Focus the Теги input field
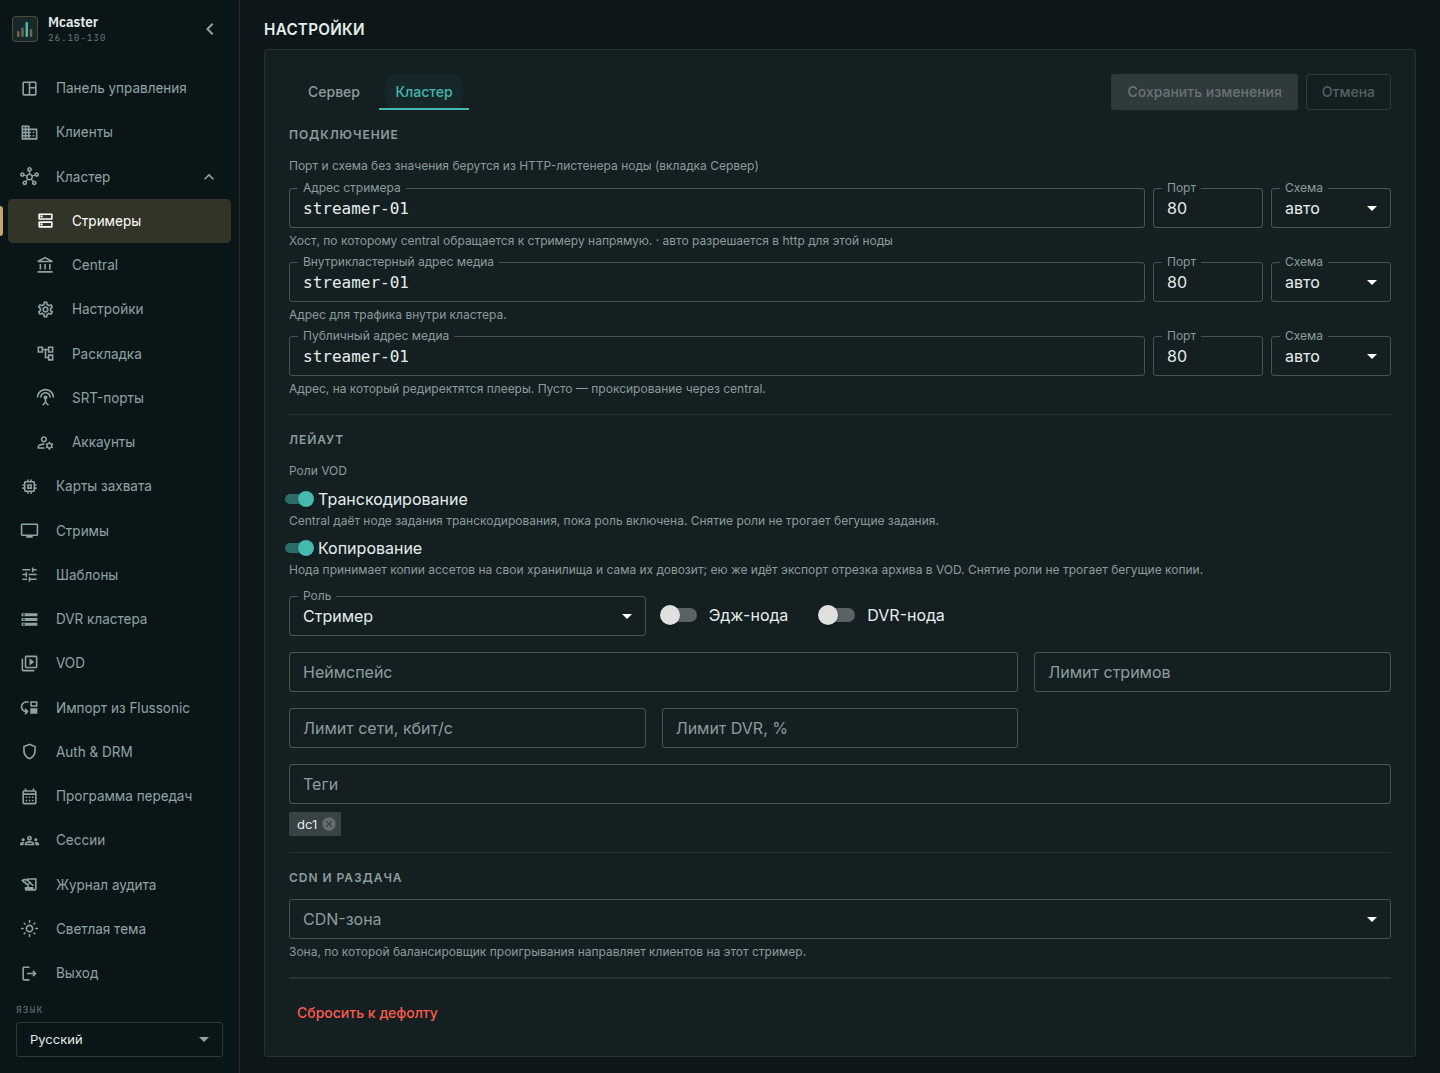The image size is (1440, 1073). [x=840, y=784]
